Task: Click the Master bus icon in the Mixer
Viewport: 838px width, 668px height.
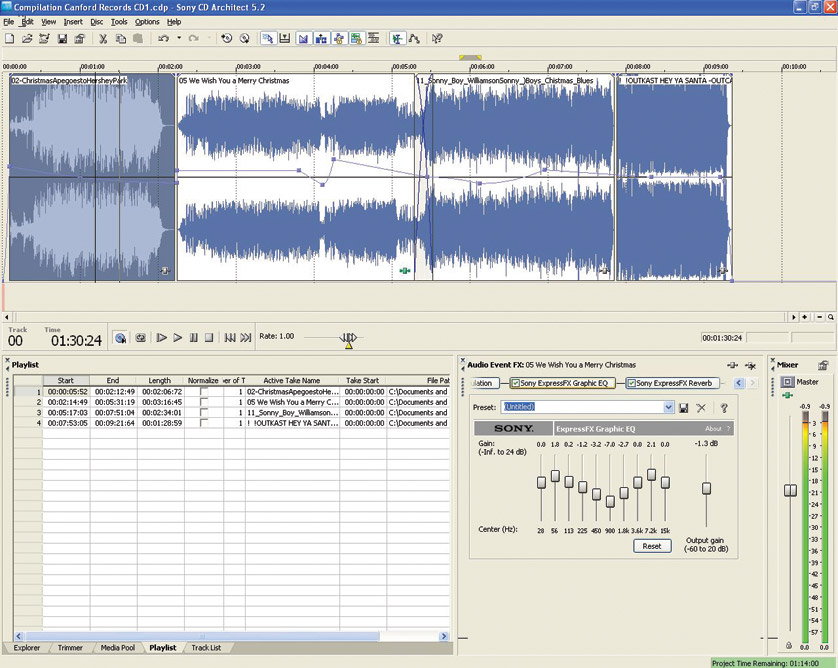Action: pyautogui.click(x=788, y=382)
